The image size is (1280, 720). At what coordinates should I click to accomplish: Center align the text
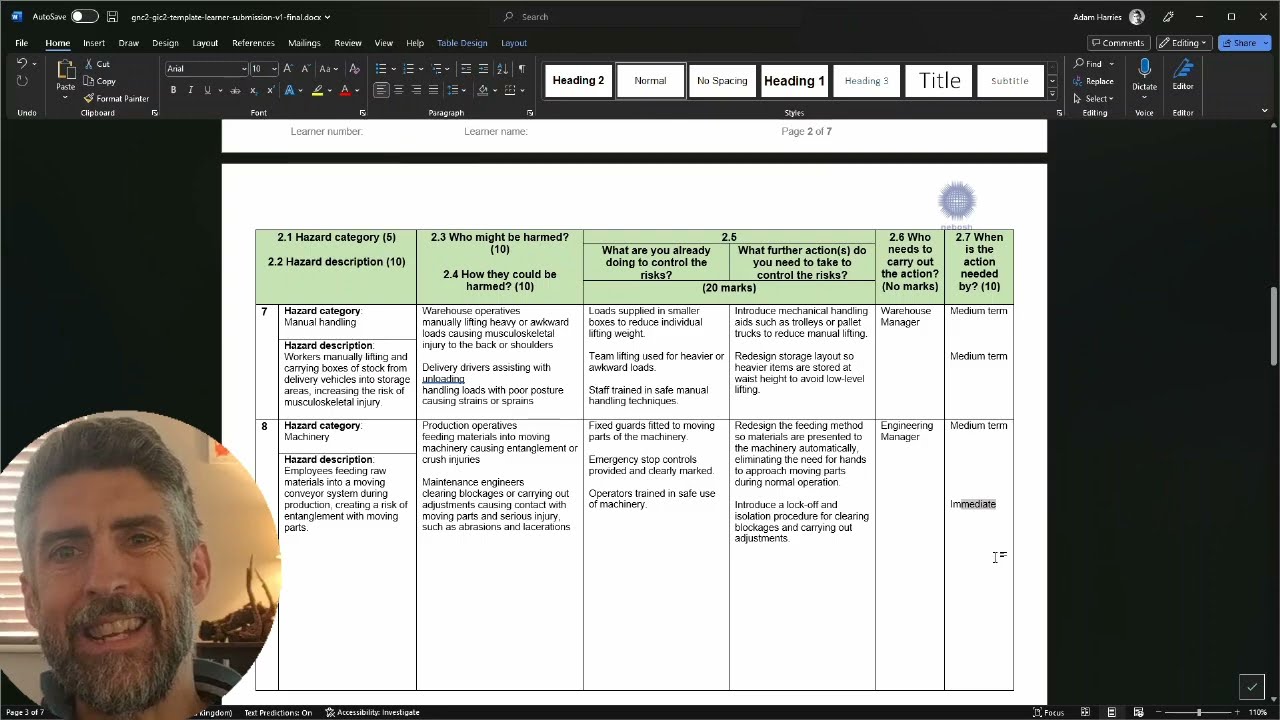click(398, 91)
